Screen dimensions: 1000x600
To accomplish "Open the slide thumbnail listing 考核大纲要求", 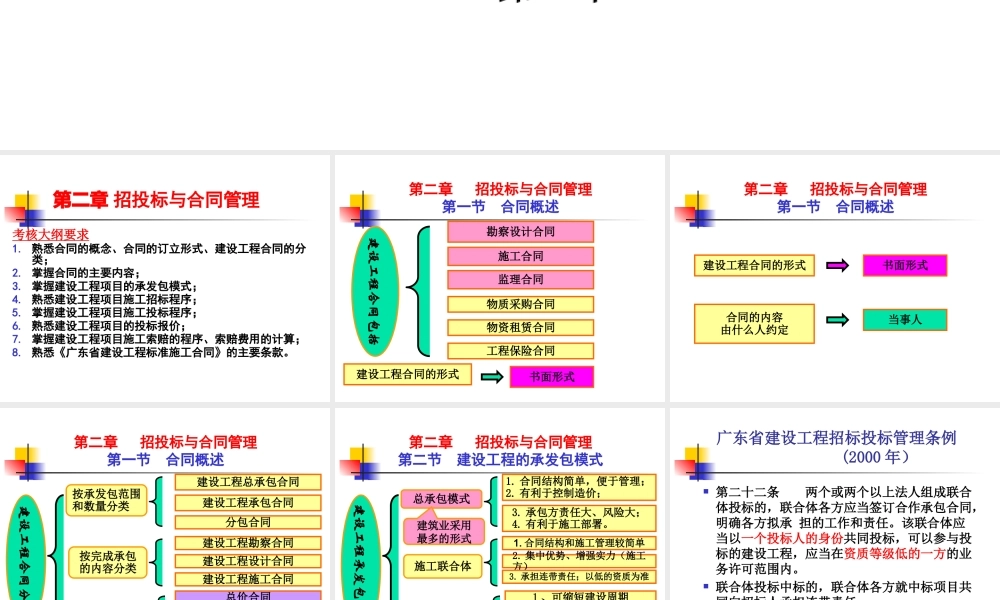I will pos(165,278).
